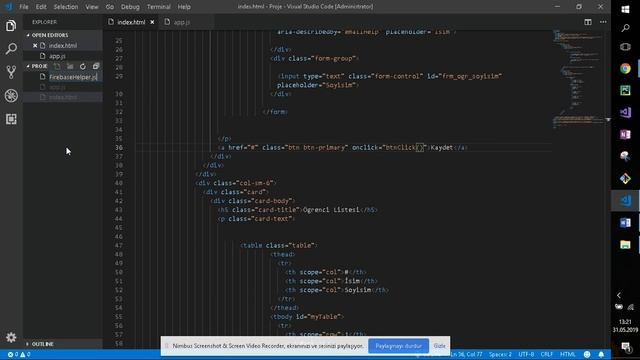Screen dimensions: 640x360
Task: Close index.html in Open Editors list
Action: point(35,46)
